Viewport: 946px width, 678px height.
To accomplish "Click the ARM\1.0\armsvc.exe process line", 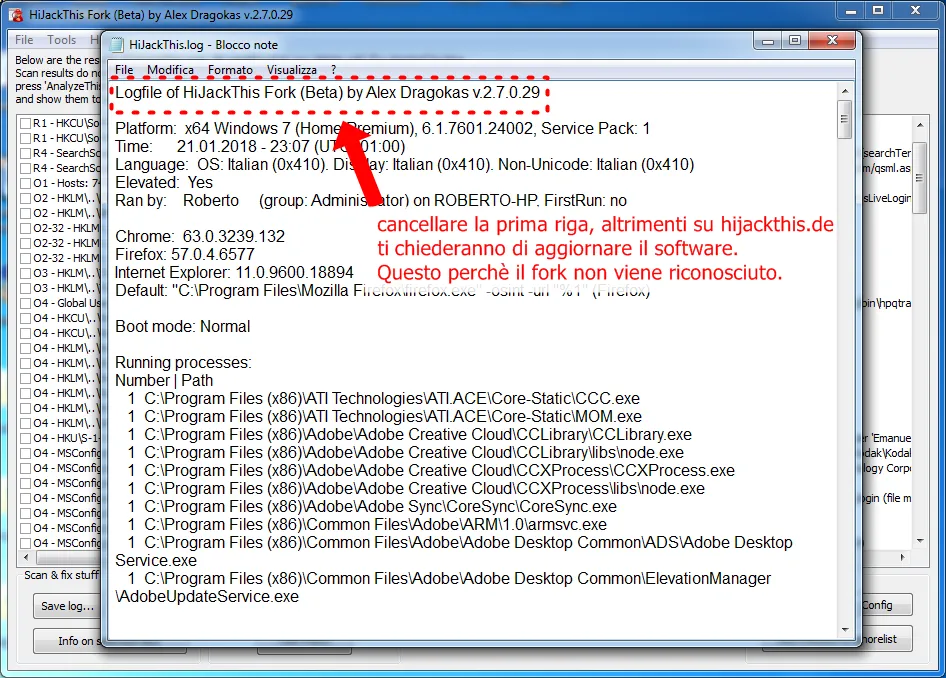I will point(367,525).
